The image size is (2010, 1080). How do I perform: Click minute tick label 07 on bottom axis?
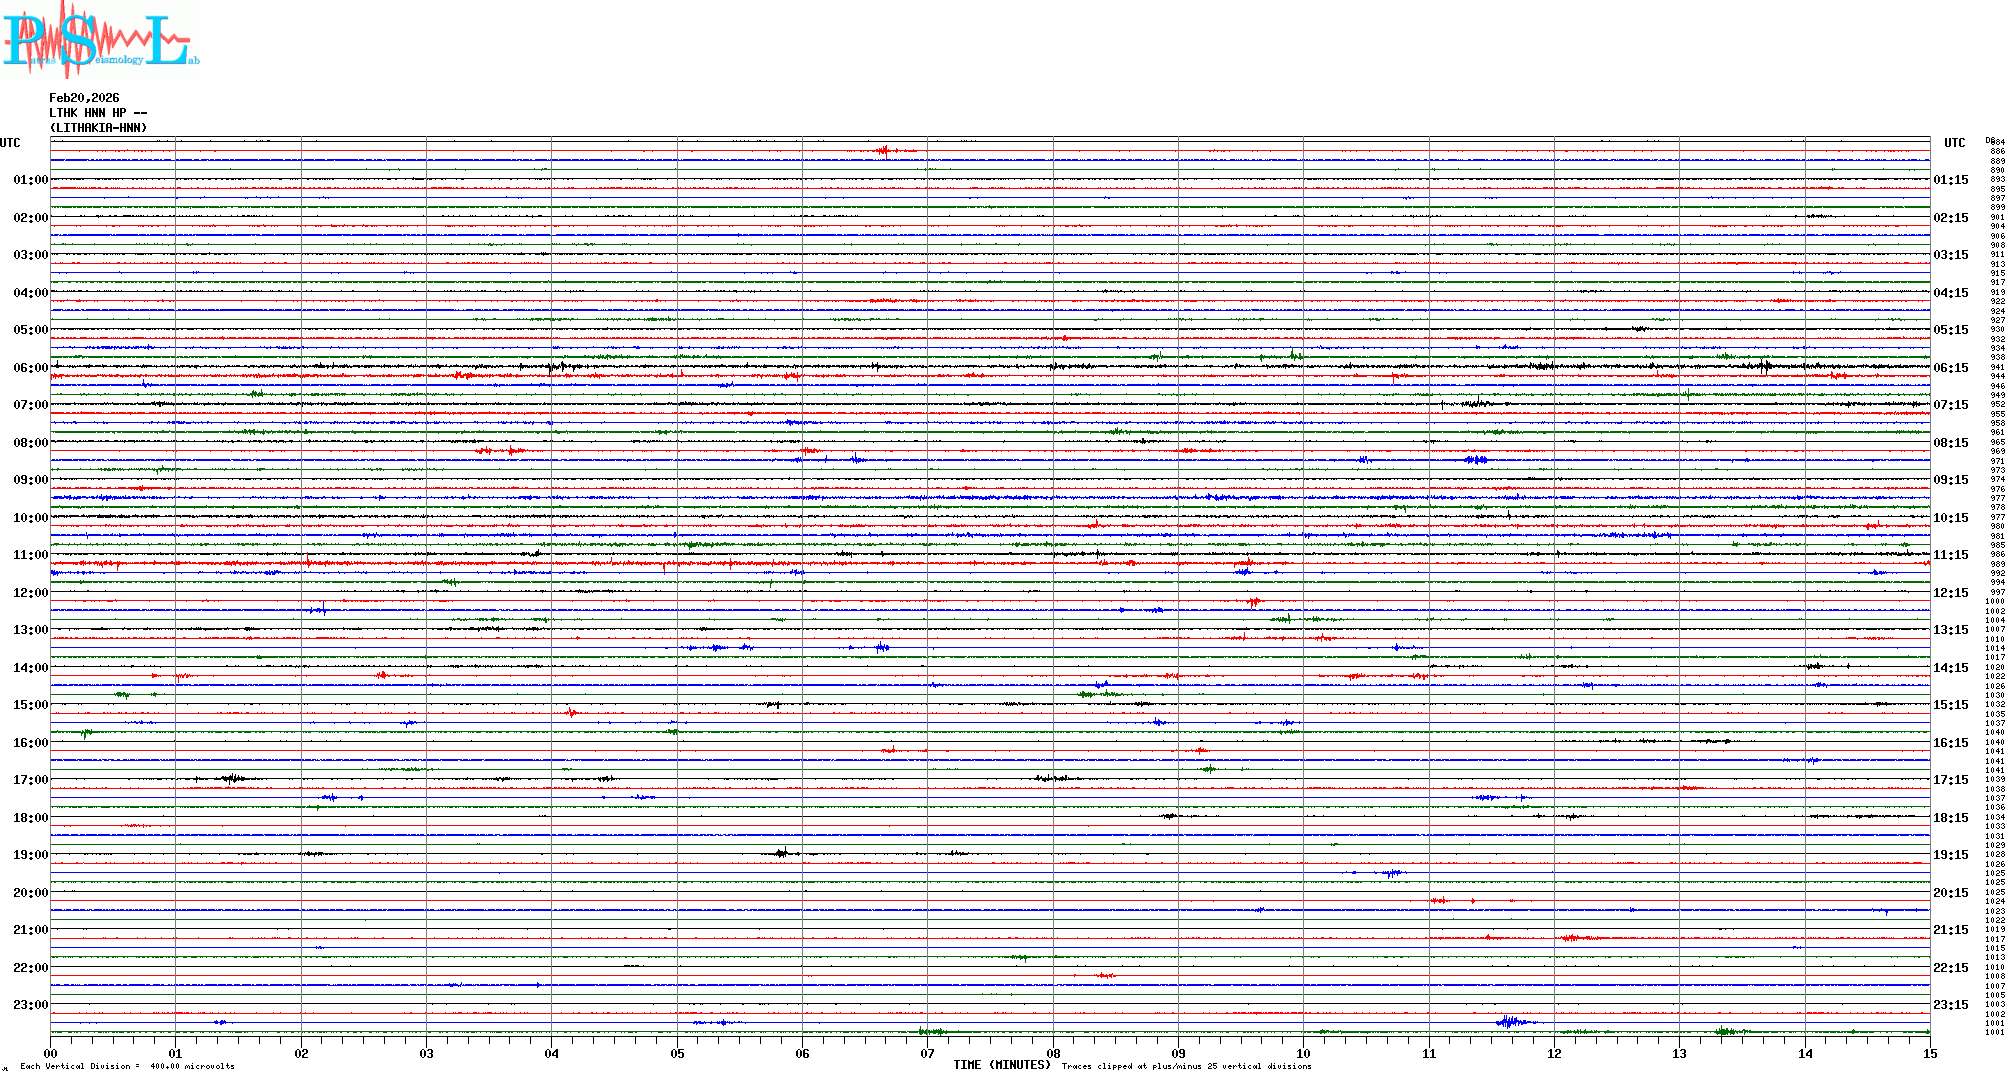(x=927, y=1054)
